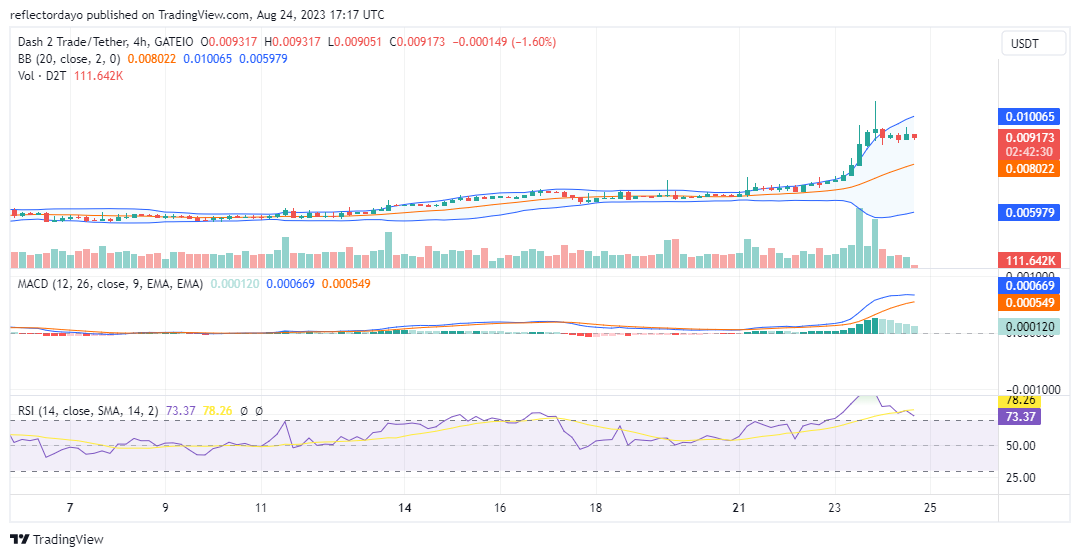The height and width of the screenshot is (557, 1080).
Task: Click the RSI legend value 78.26
Action: coord(216,411)
